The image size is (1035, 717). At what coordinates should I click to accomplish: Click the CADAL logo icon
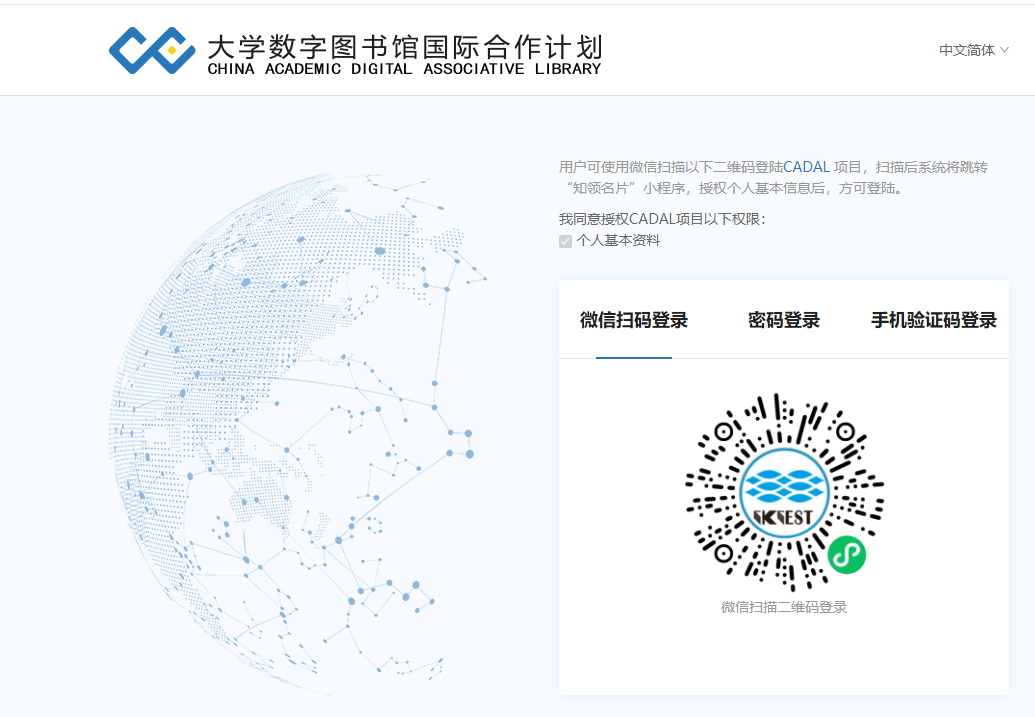click(x=152, y=50)
